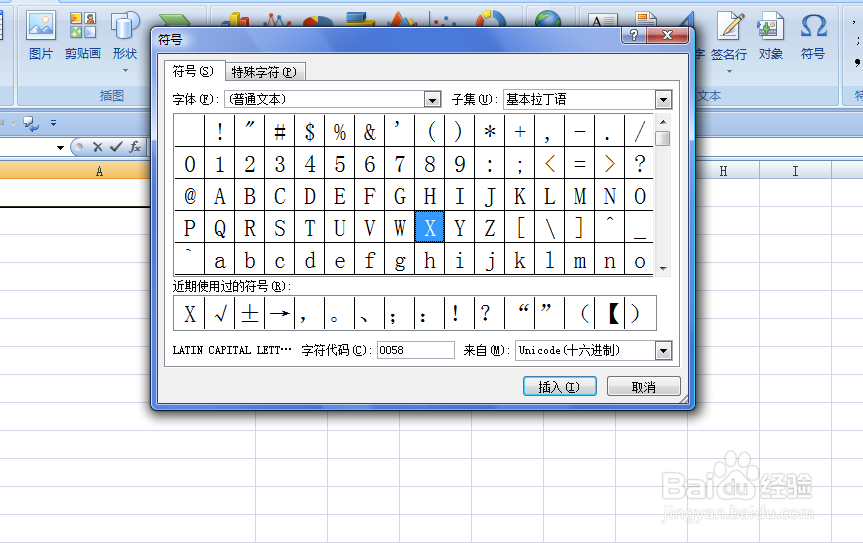Image resolution: width=863 pixels, height=543 pixels.
Task: Click the 取消 button
Action: (643, 387)
